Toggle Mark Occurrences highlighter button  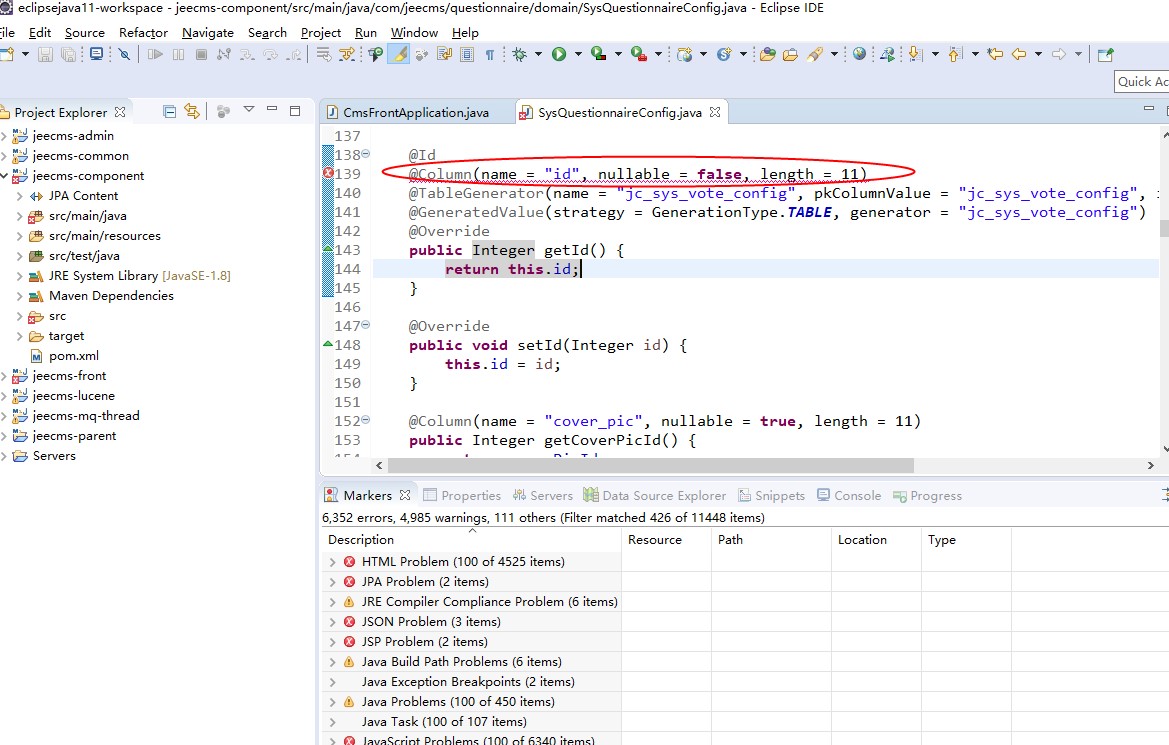click(398, 54)
